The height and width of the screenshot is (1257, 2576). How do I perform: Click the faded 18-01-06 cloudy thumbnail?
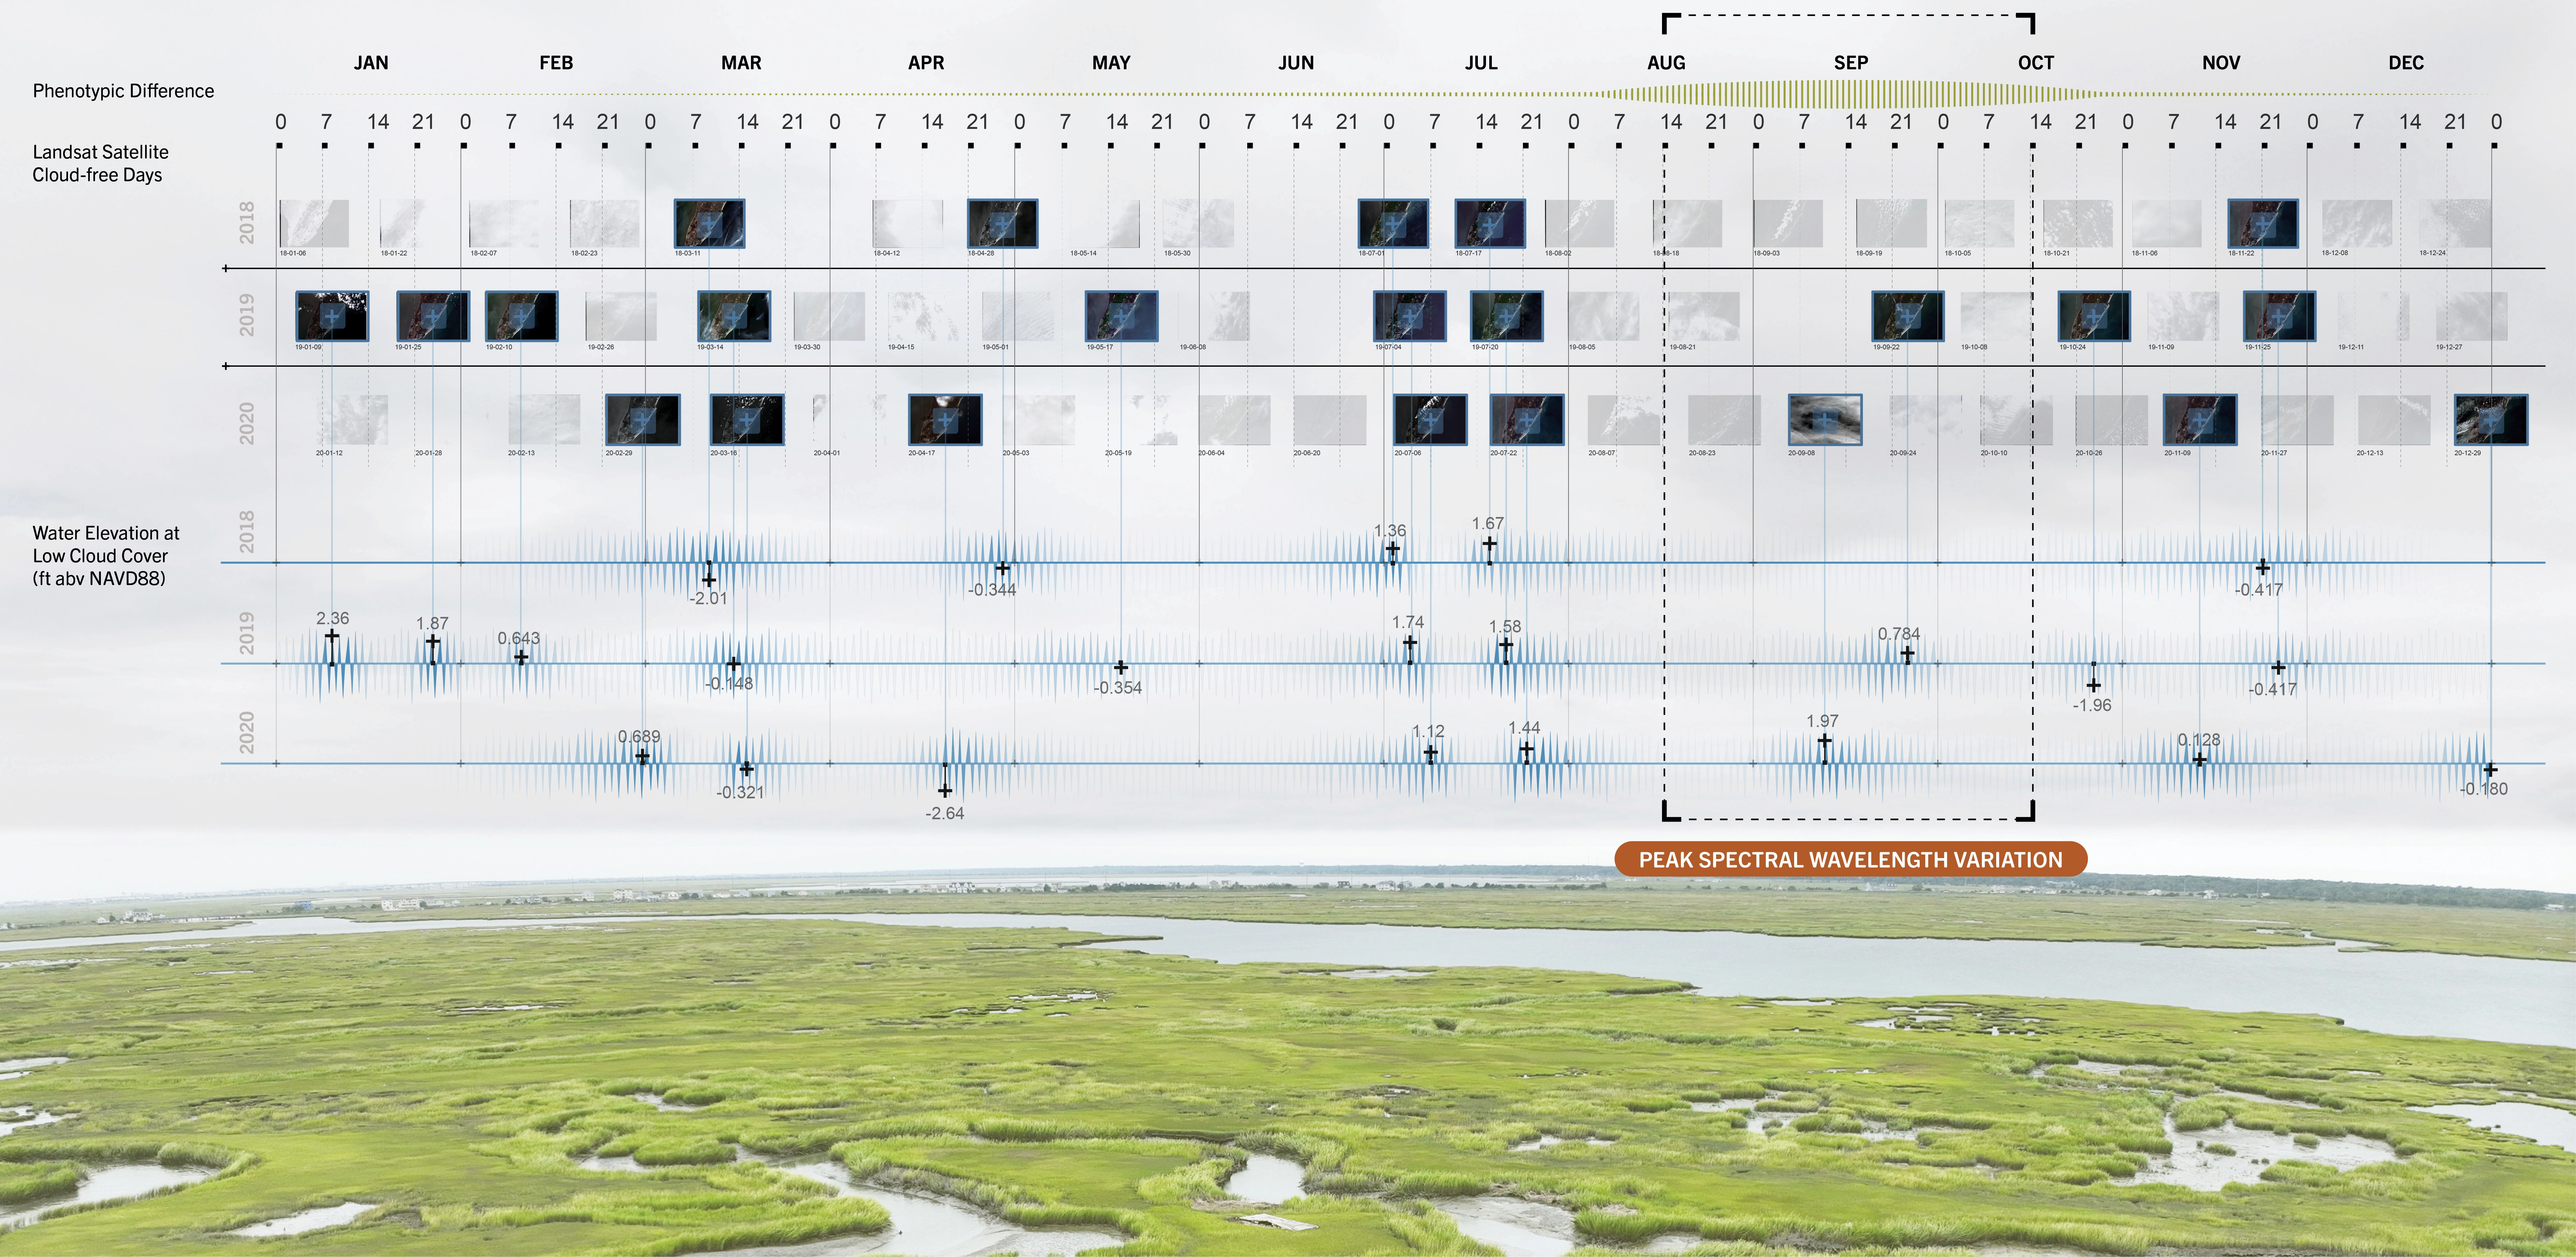(314, 224)
